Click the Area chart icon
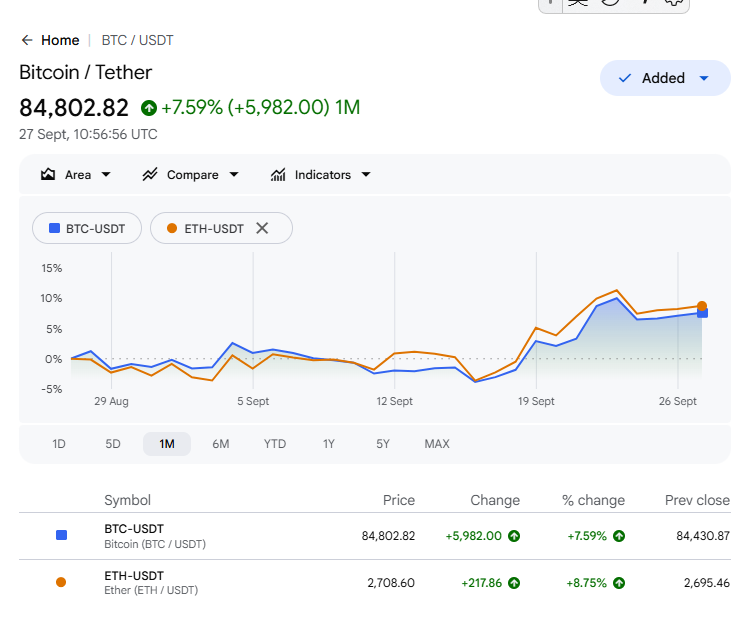Screen dimensions: 751x631 tap(48, 174)
